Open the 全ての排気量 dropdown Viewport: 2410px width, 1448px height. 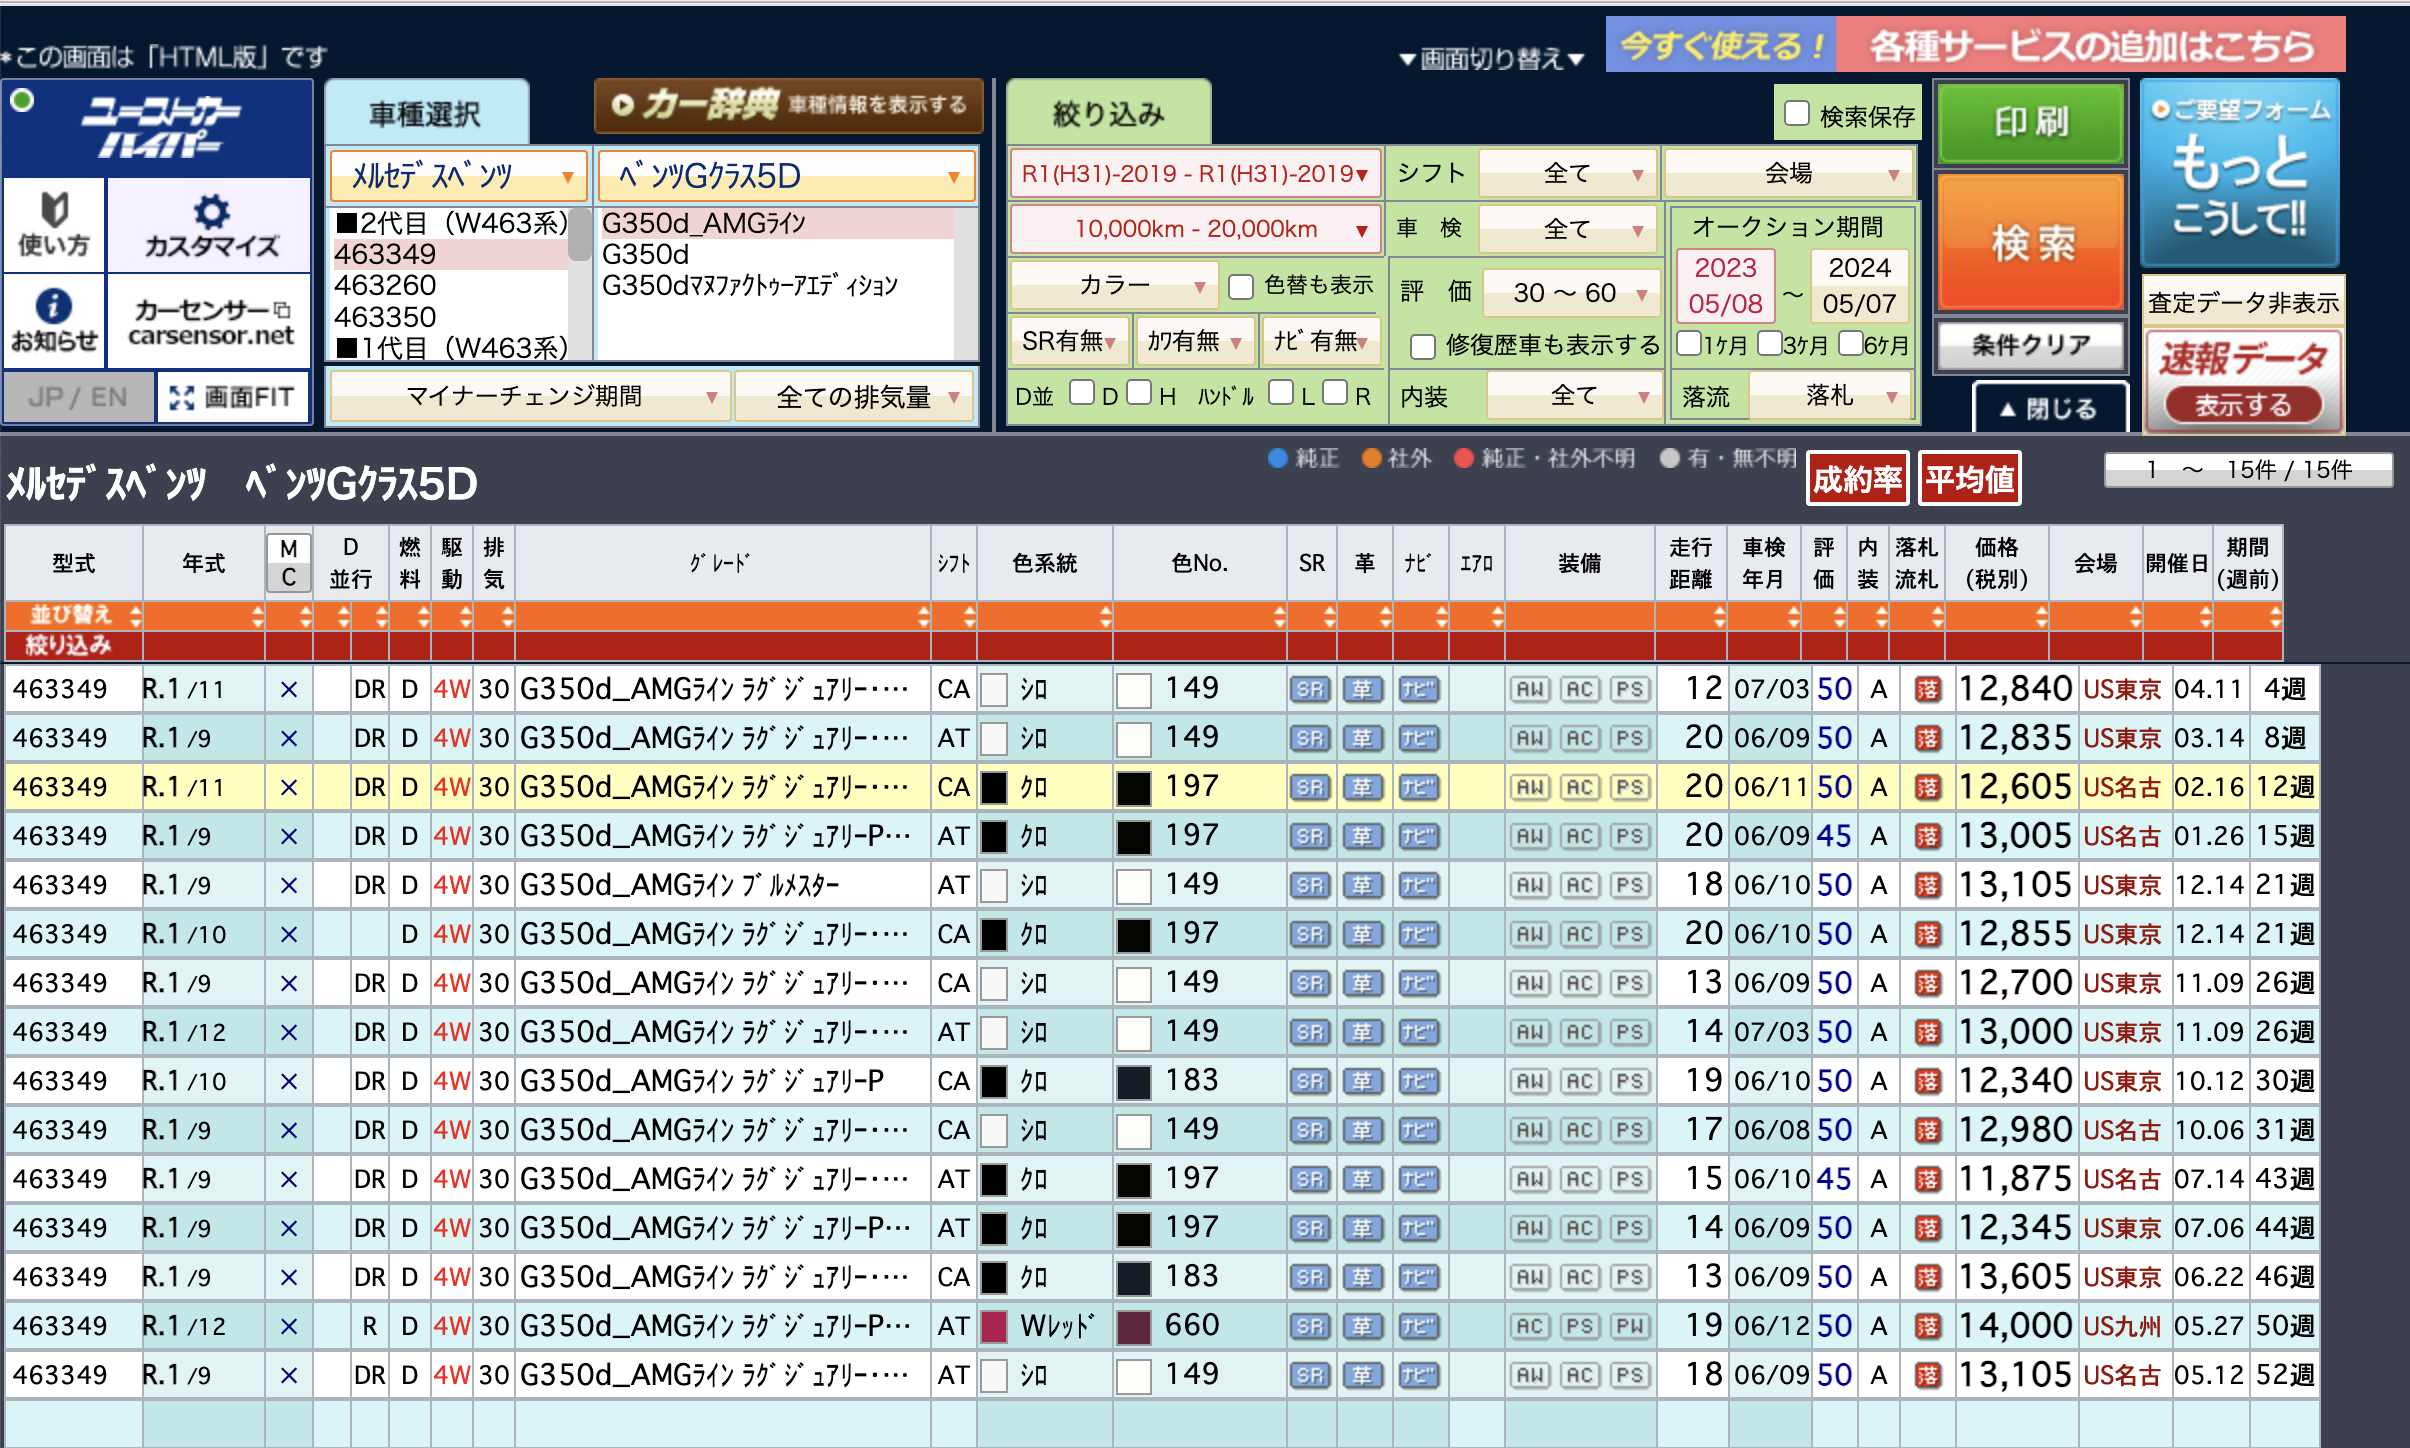point(855,397)
